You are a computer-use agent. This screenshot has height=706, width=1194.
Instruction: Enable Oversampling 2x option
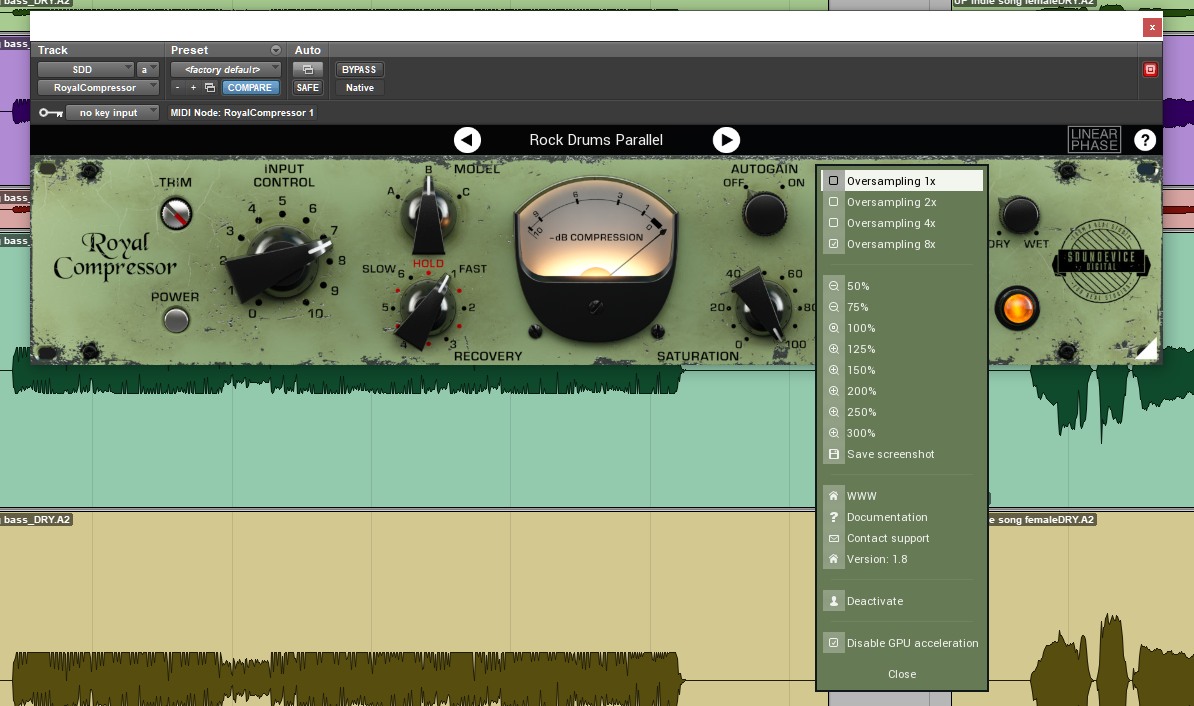834,202
